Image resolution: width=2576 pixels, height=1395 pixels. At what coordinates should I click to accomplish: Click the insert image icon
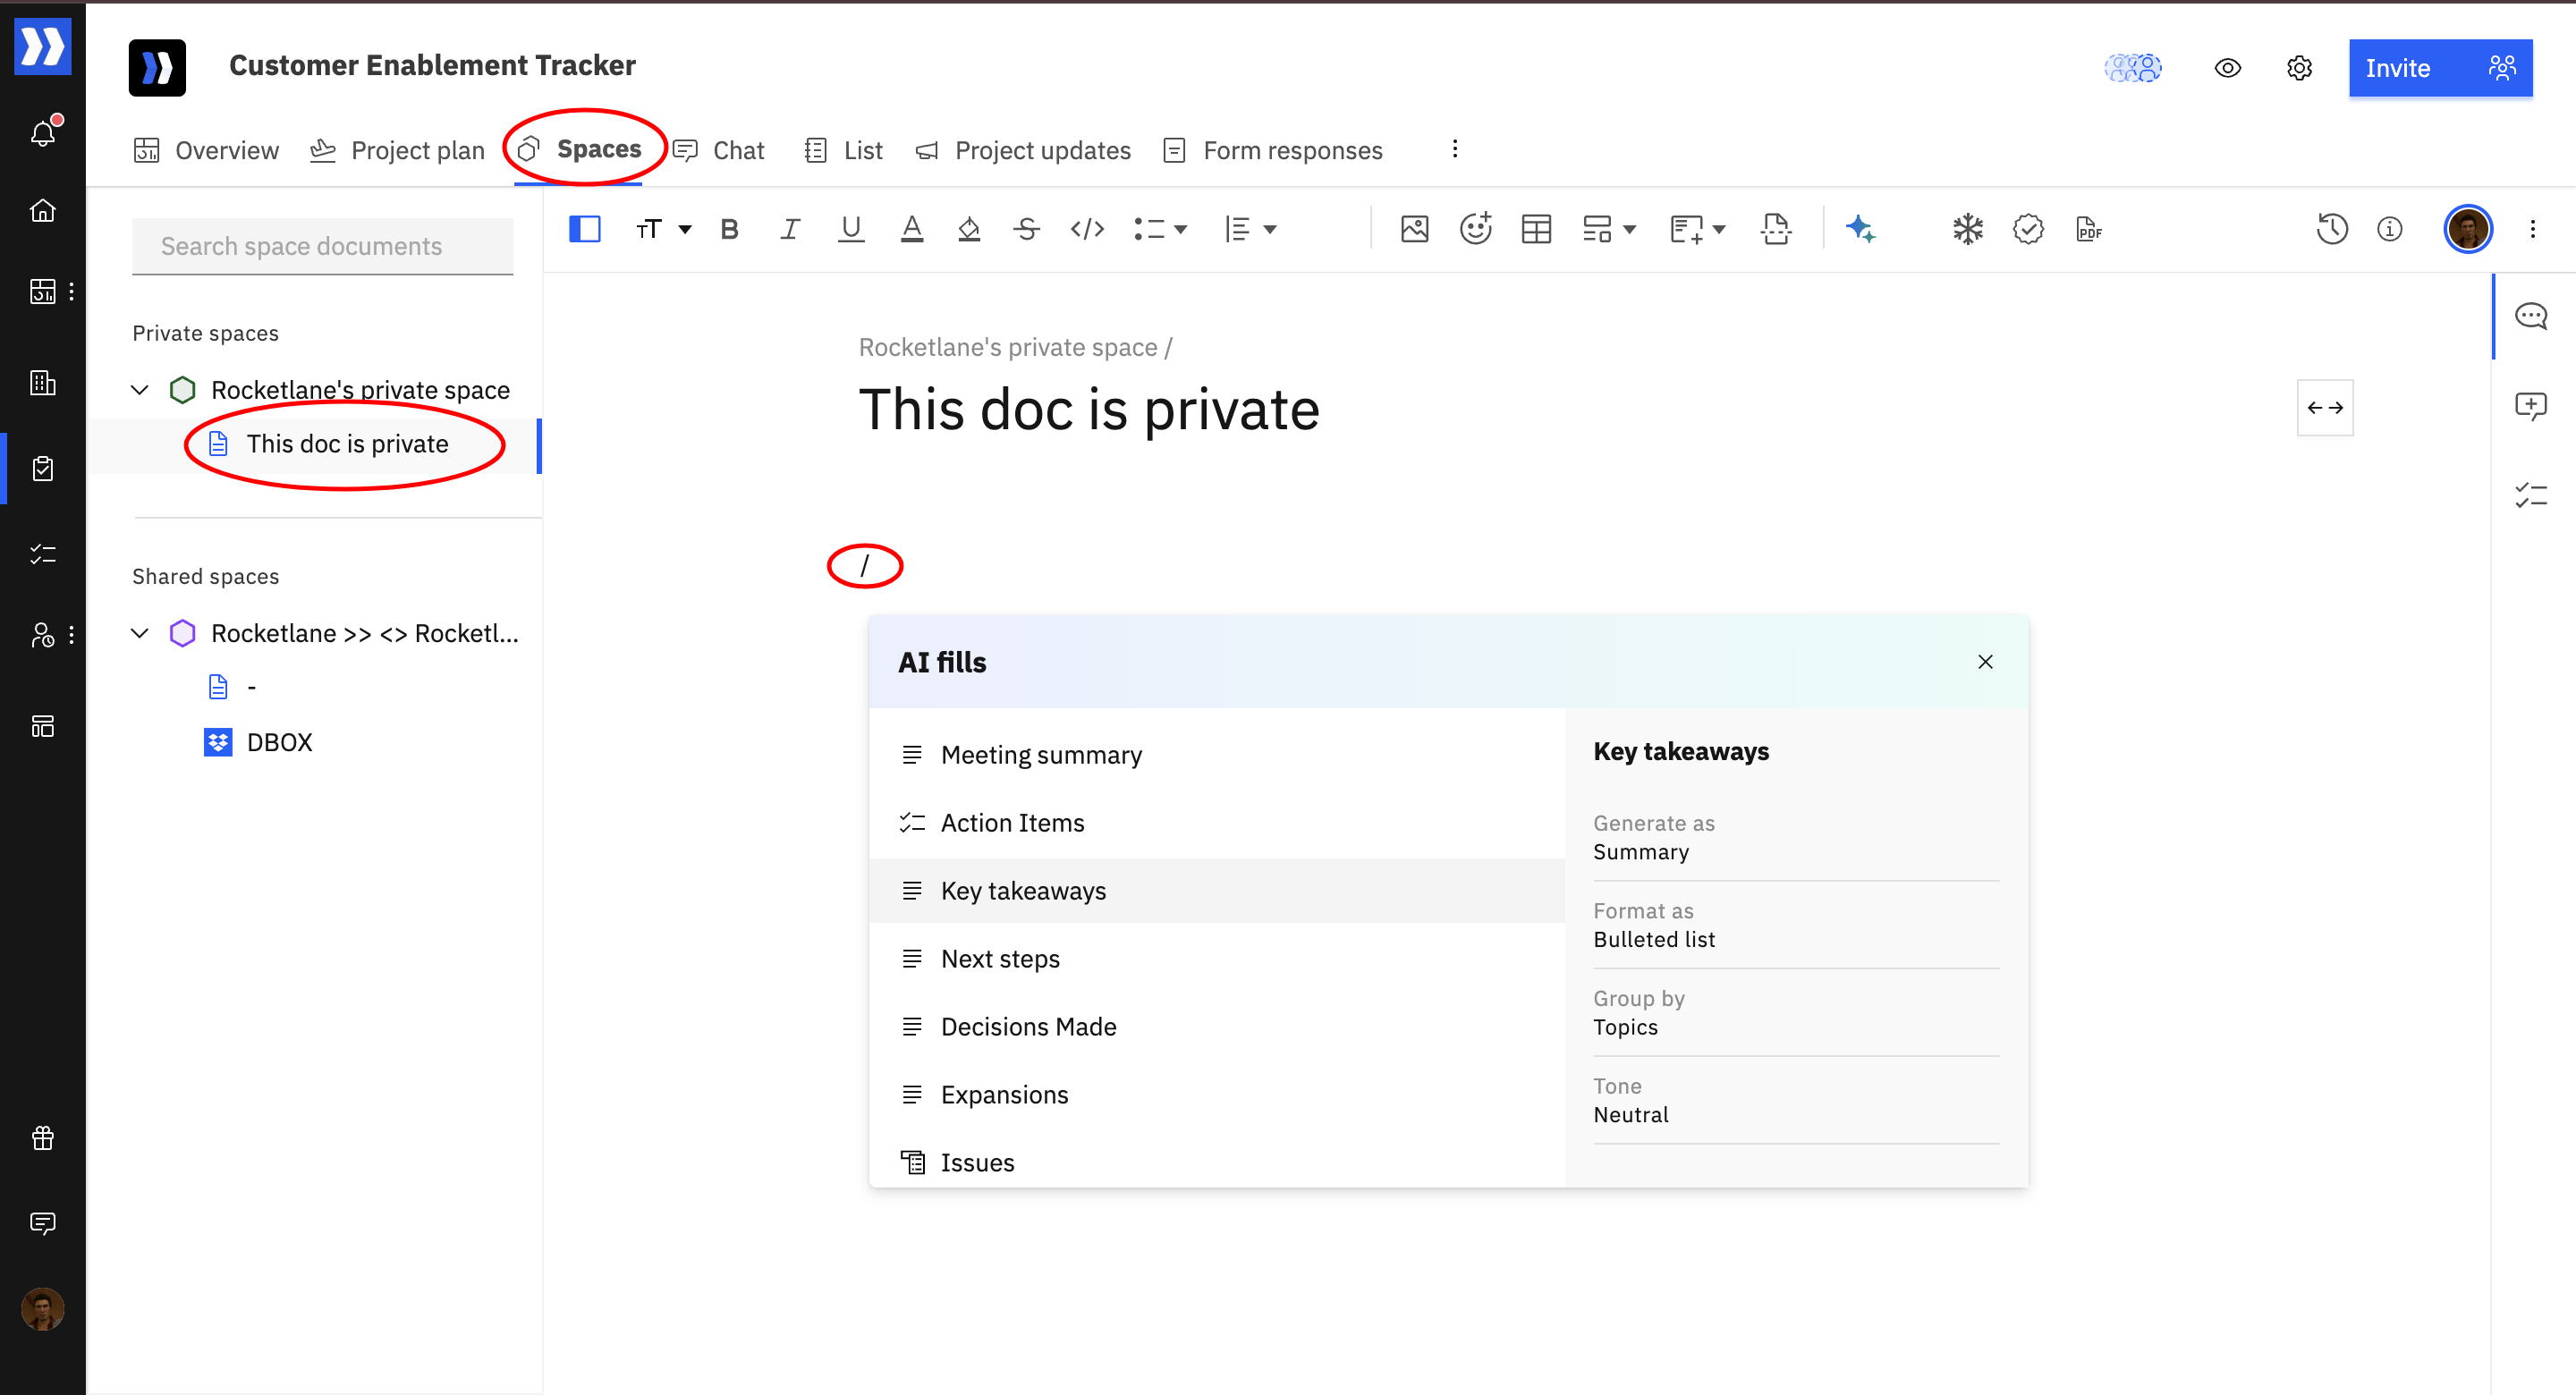pyautogui.click(x=1414, y=229)
